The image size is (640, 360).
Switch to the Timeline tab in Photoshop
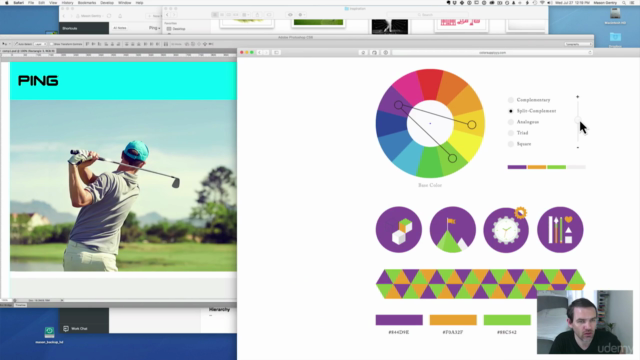pyautogui.click(x=20, y=305)
